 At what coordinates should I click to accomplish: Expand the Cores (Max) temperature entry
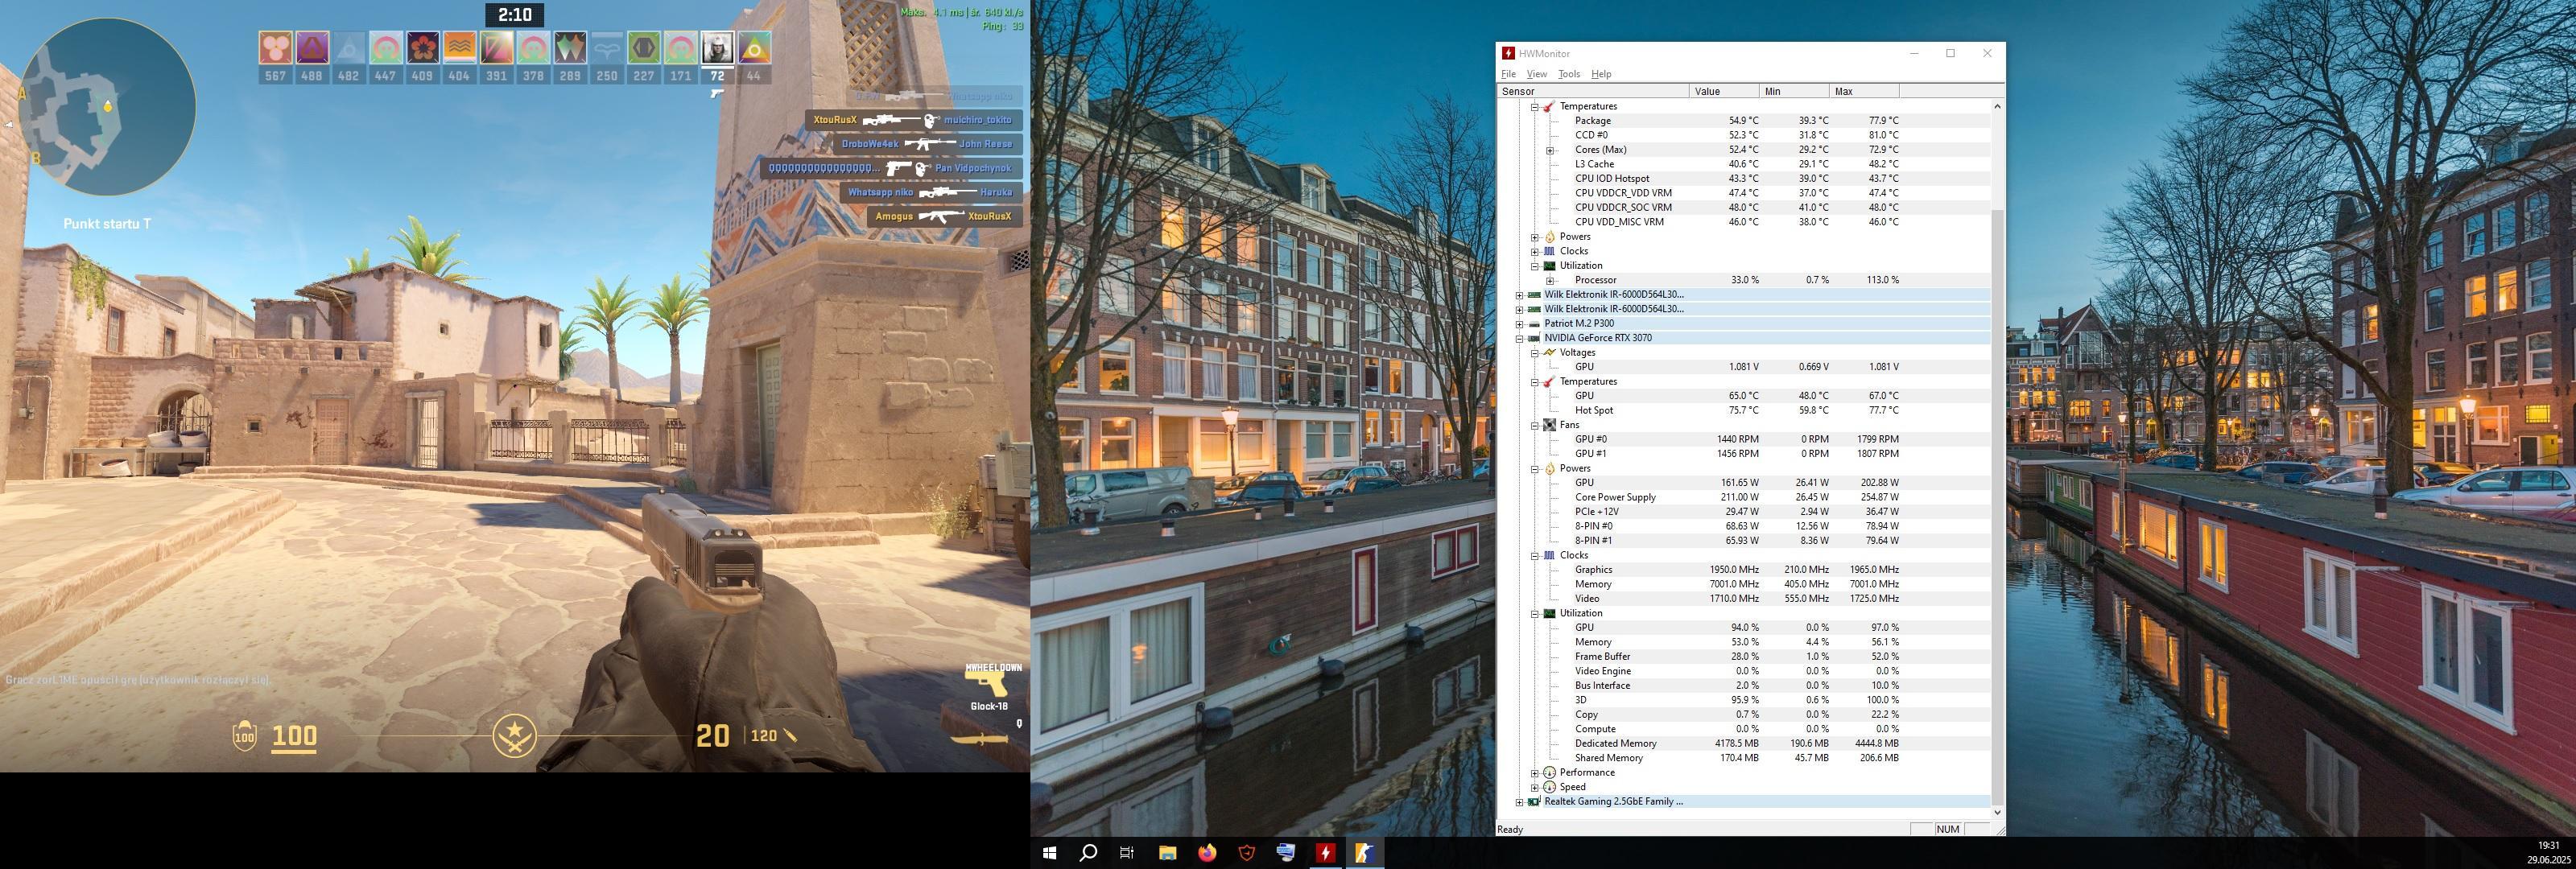pos(1550,150)
